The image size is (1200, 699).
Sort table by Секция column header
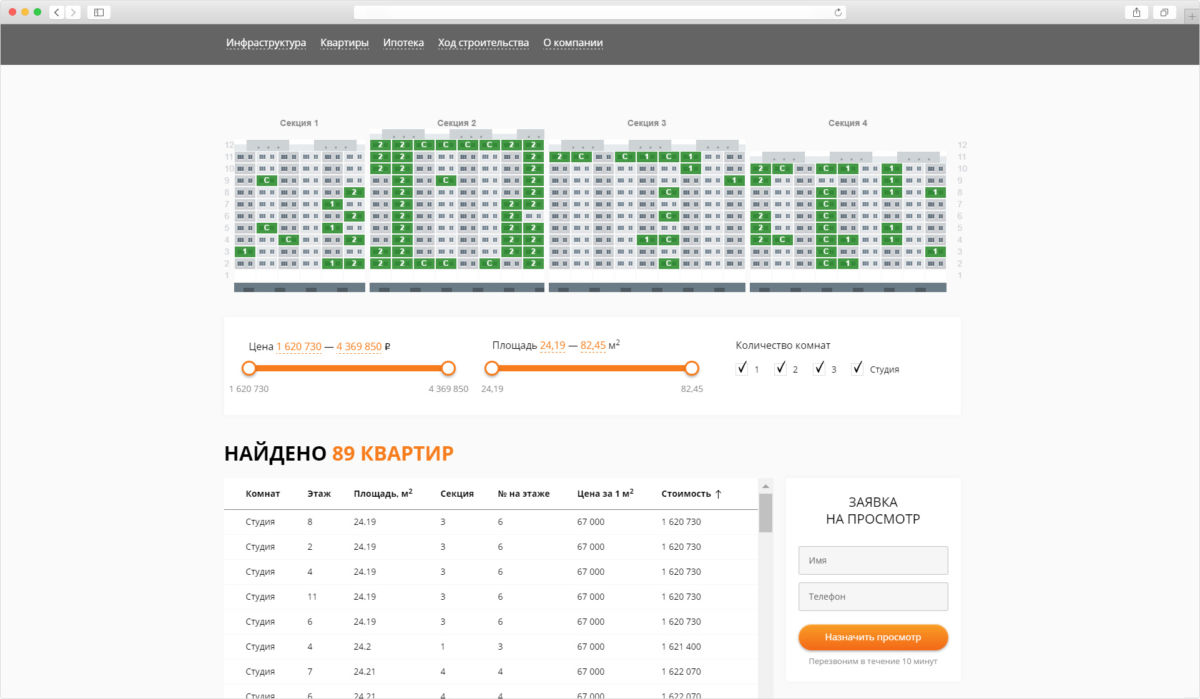[x=457, y=494]
